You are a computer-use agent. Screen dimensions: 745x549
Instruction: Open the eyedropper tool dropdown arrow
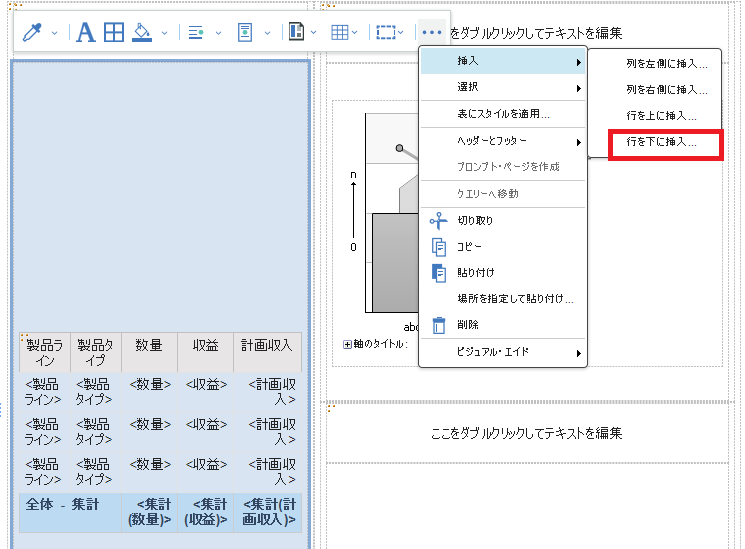(x=55, y=33)
